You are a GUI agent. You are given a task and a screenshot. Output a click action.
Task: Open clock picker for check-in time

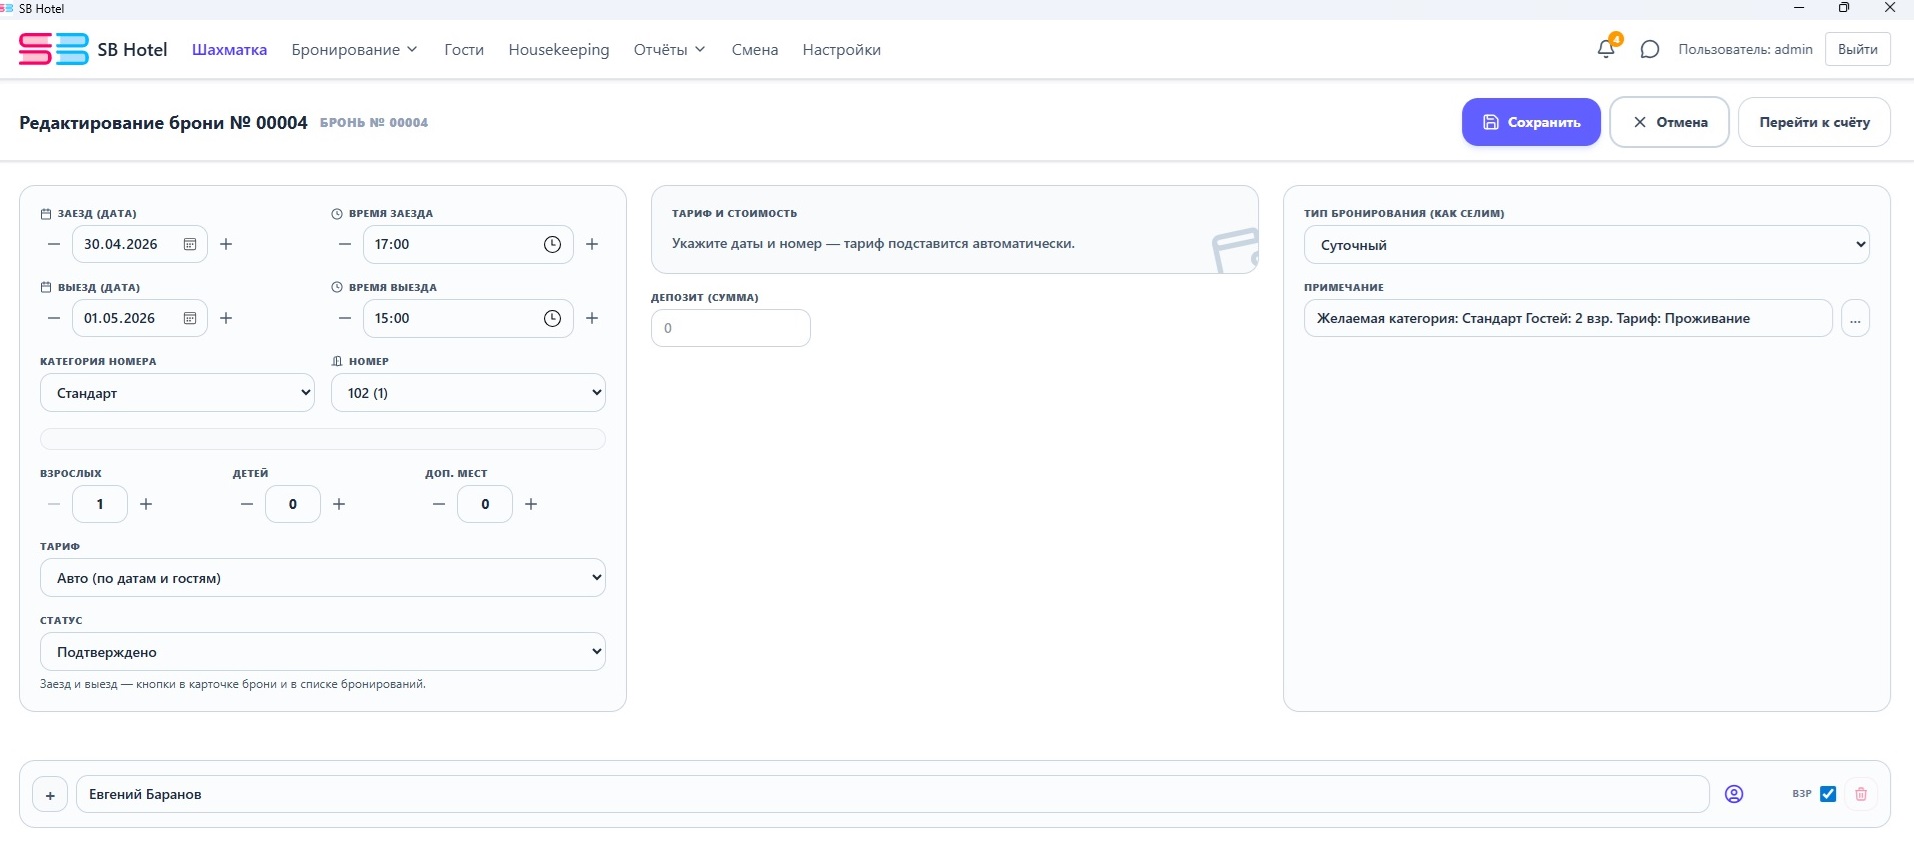coord(552,244)
